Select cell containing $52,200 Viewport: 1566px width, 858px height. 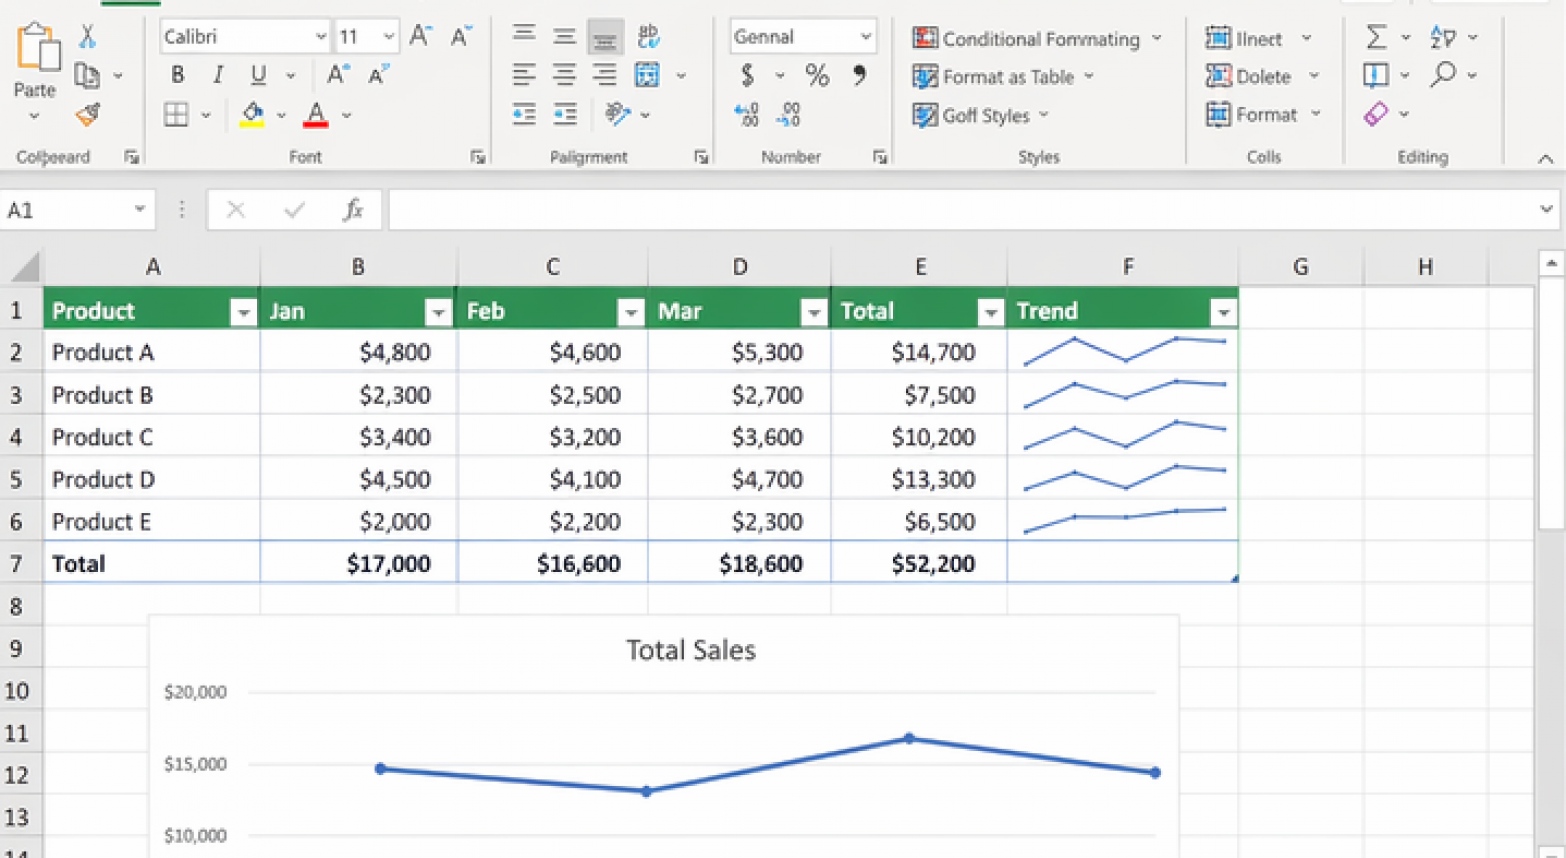919,564
